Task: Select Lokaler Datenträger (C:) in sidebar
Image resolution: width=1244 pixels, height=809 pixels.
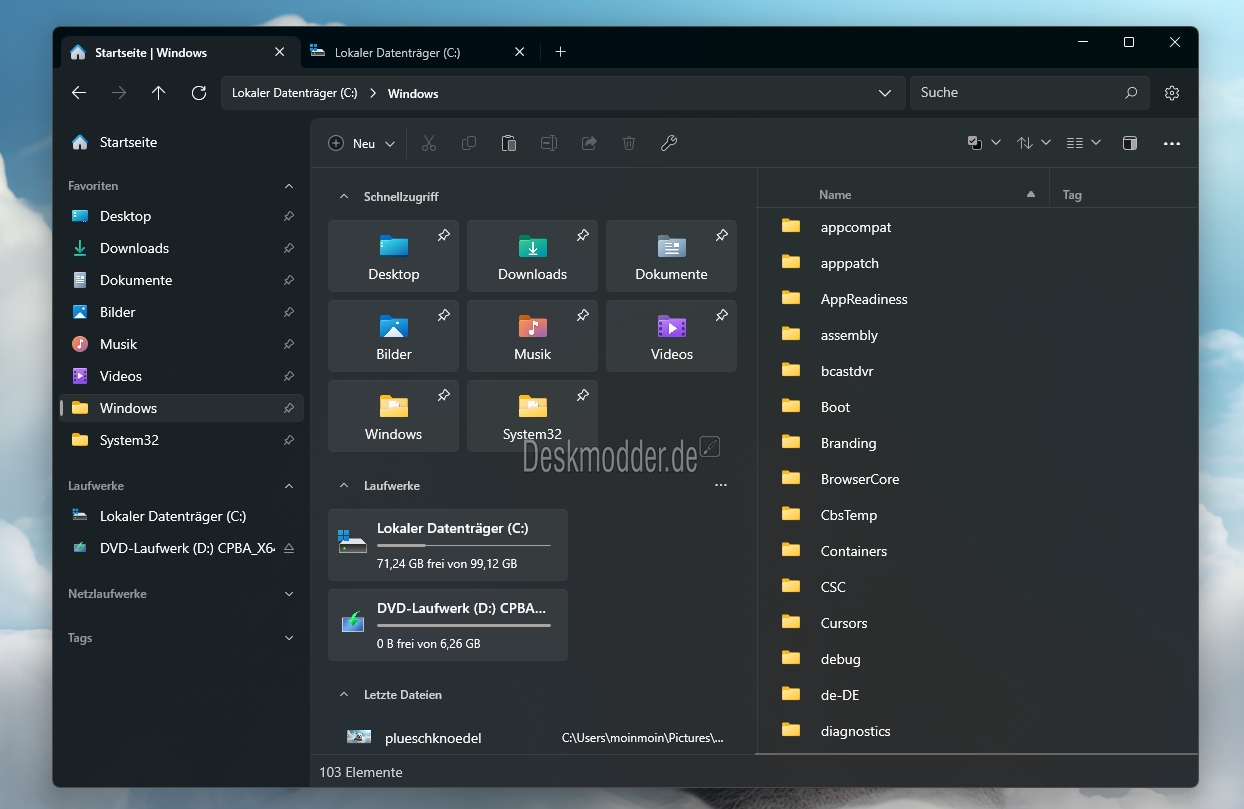Action: click(182, 516)
